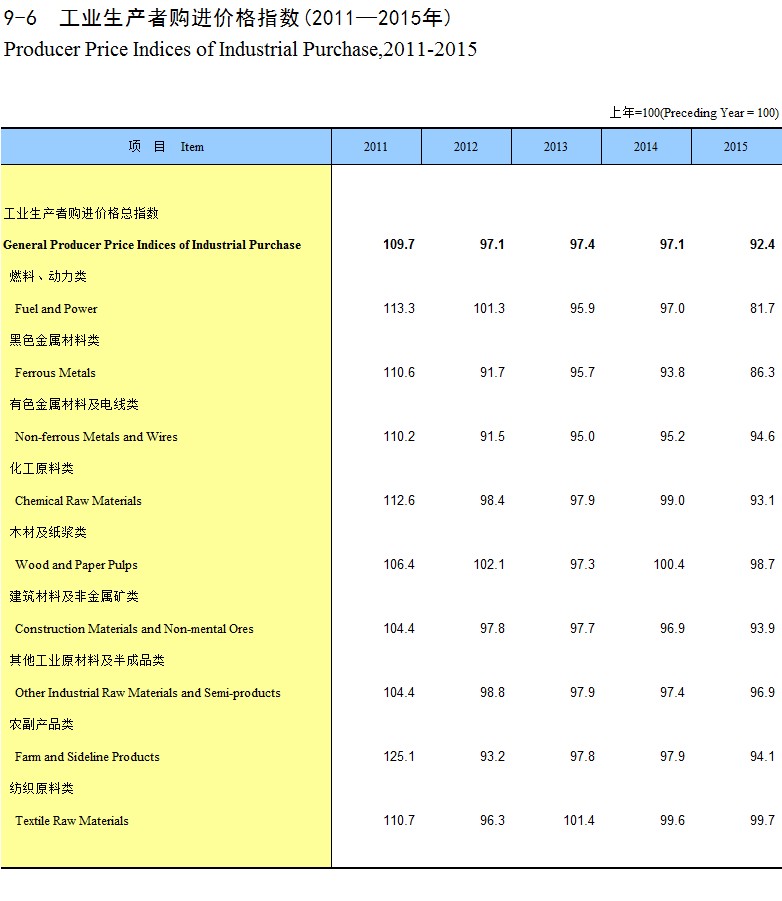This screenshot has width=782, height=901.
Task: Select Fuel and Power 2014 value 97.0
Action: (672, 309)
